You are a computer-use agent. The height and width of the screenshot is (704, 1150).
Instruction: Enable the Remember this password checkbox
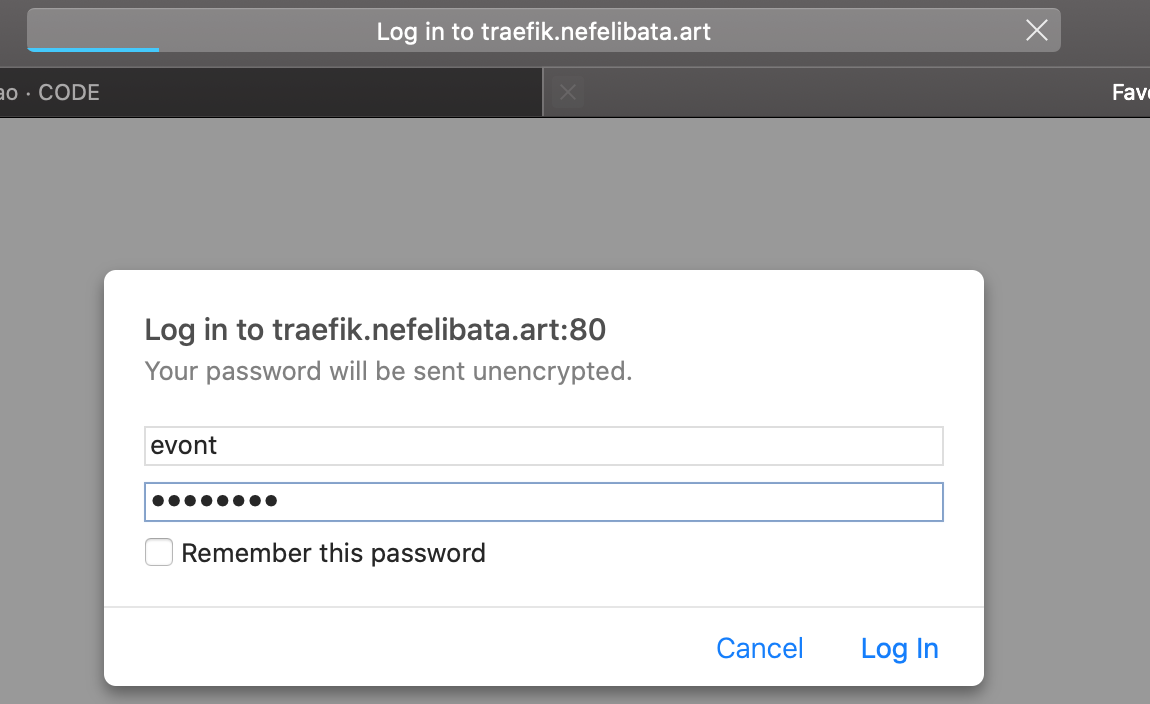[159, 553]
